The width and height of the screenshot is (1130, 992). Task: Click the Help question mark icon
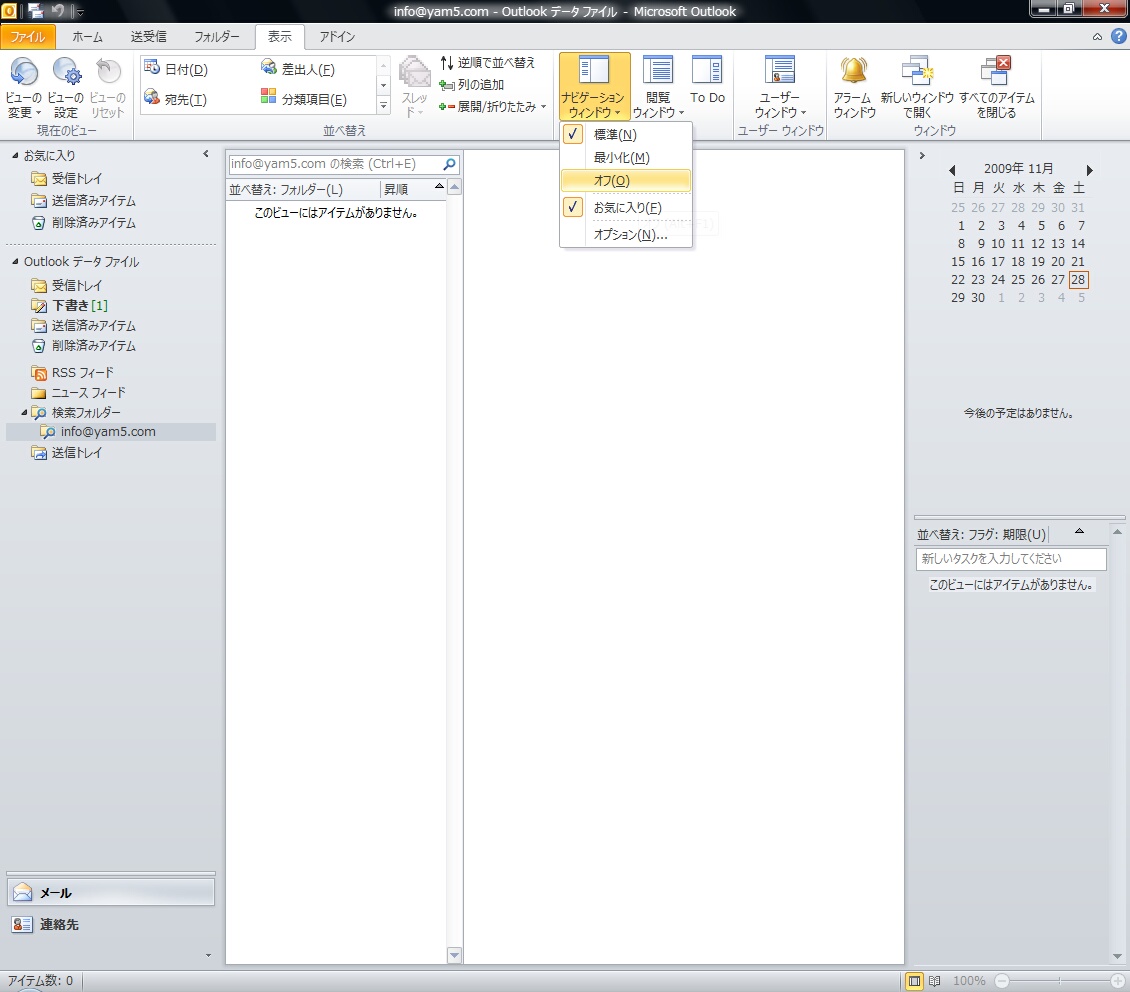coord(1118,36)
